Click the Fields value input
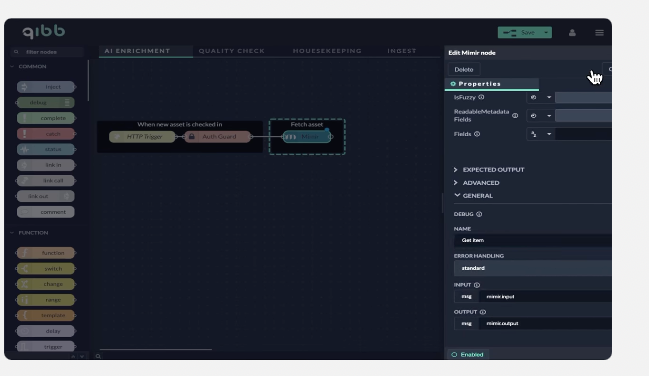 point(583,134)
